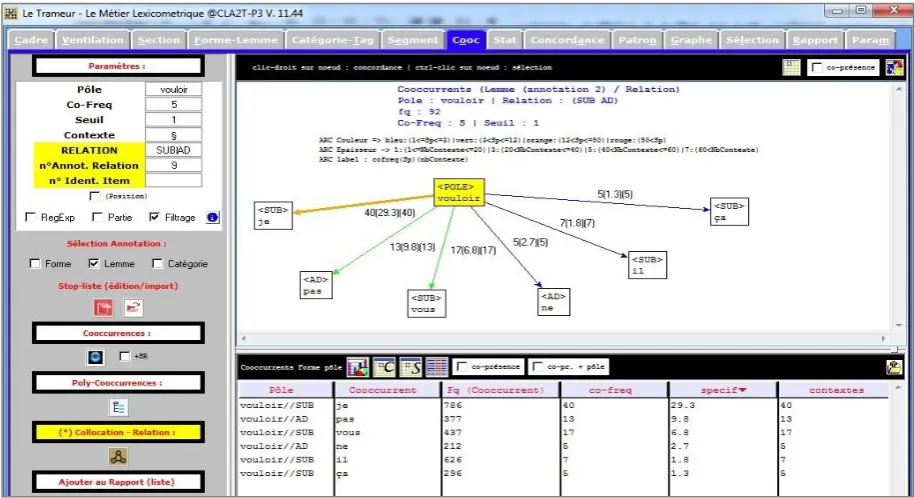This screenshot has width=915, height=498.
Task: Click the stop-list import icon
Action: (x=134, y=307)
